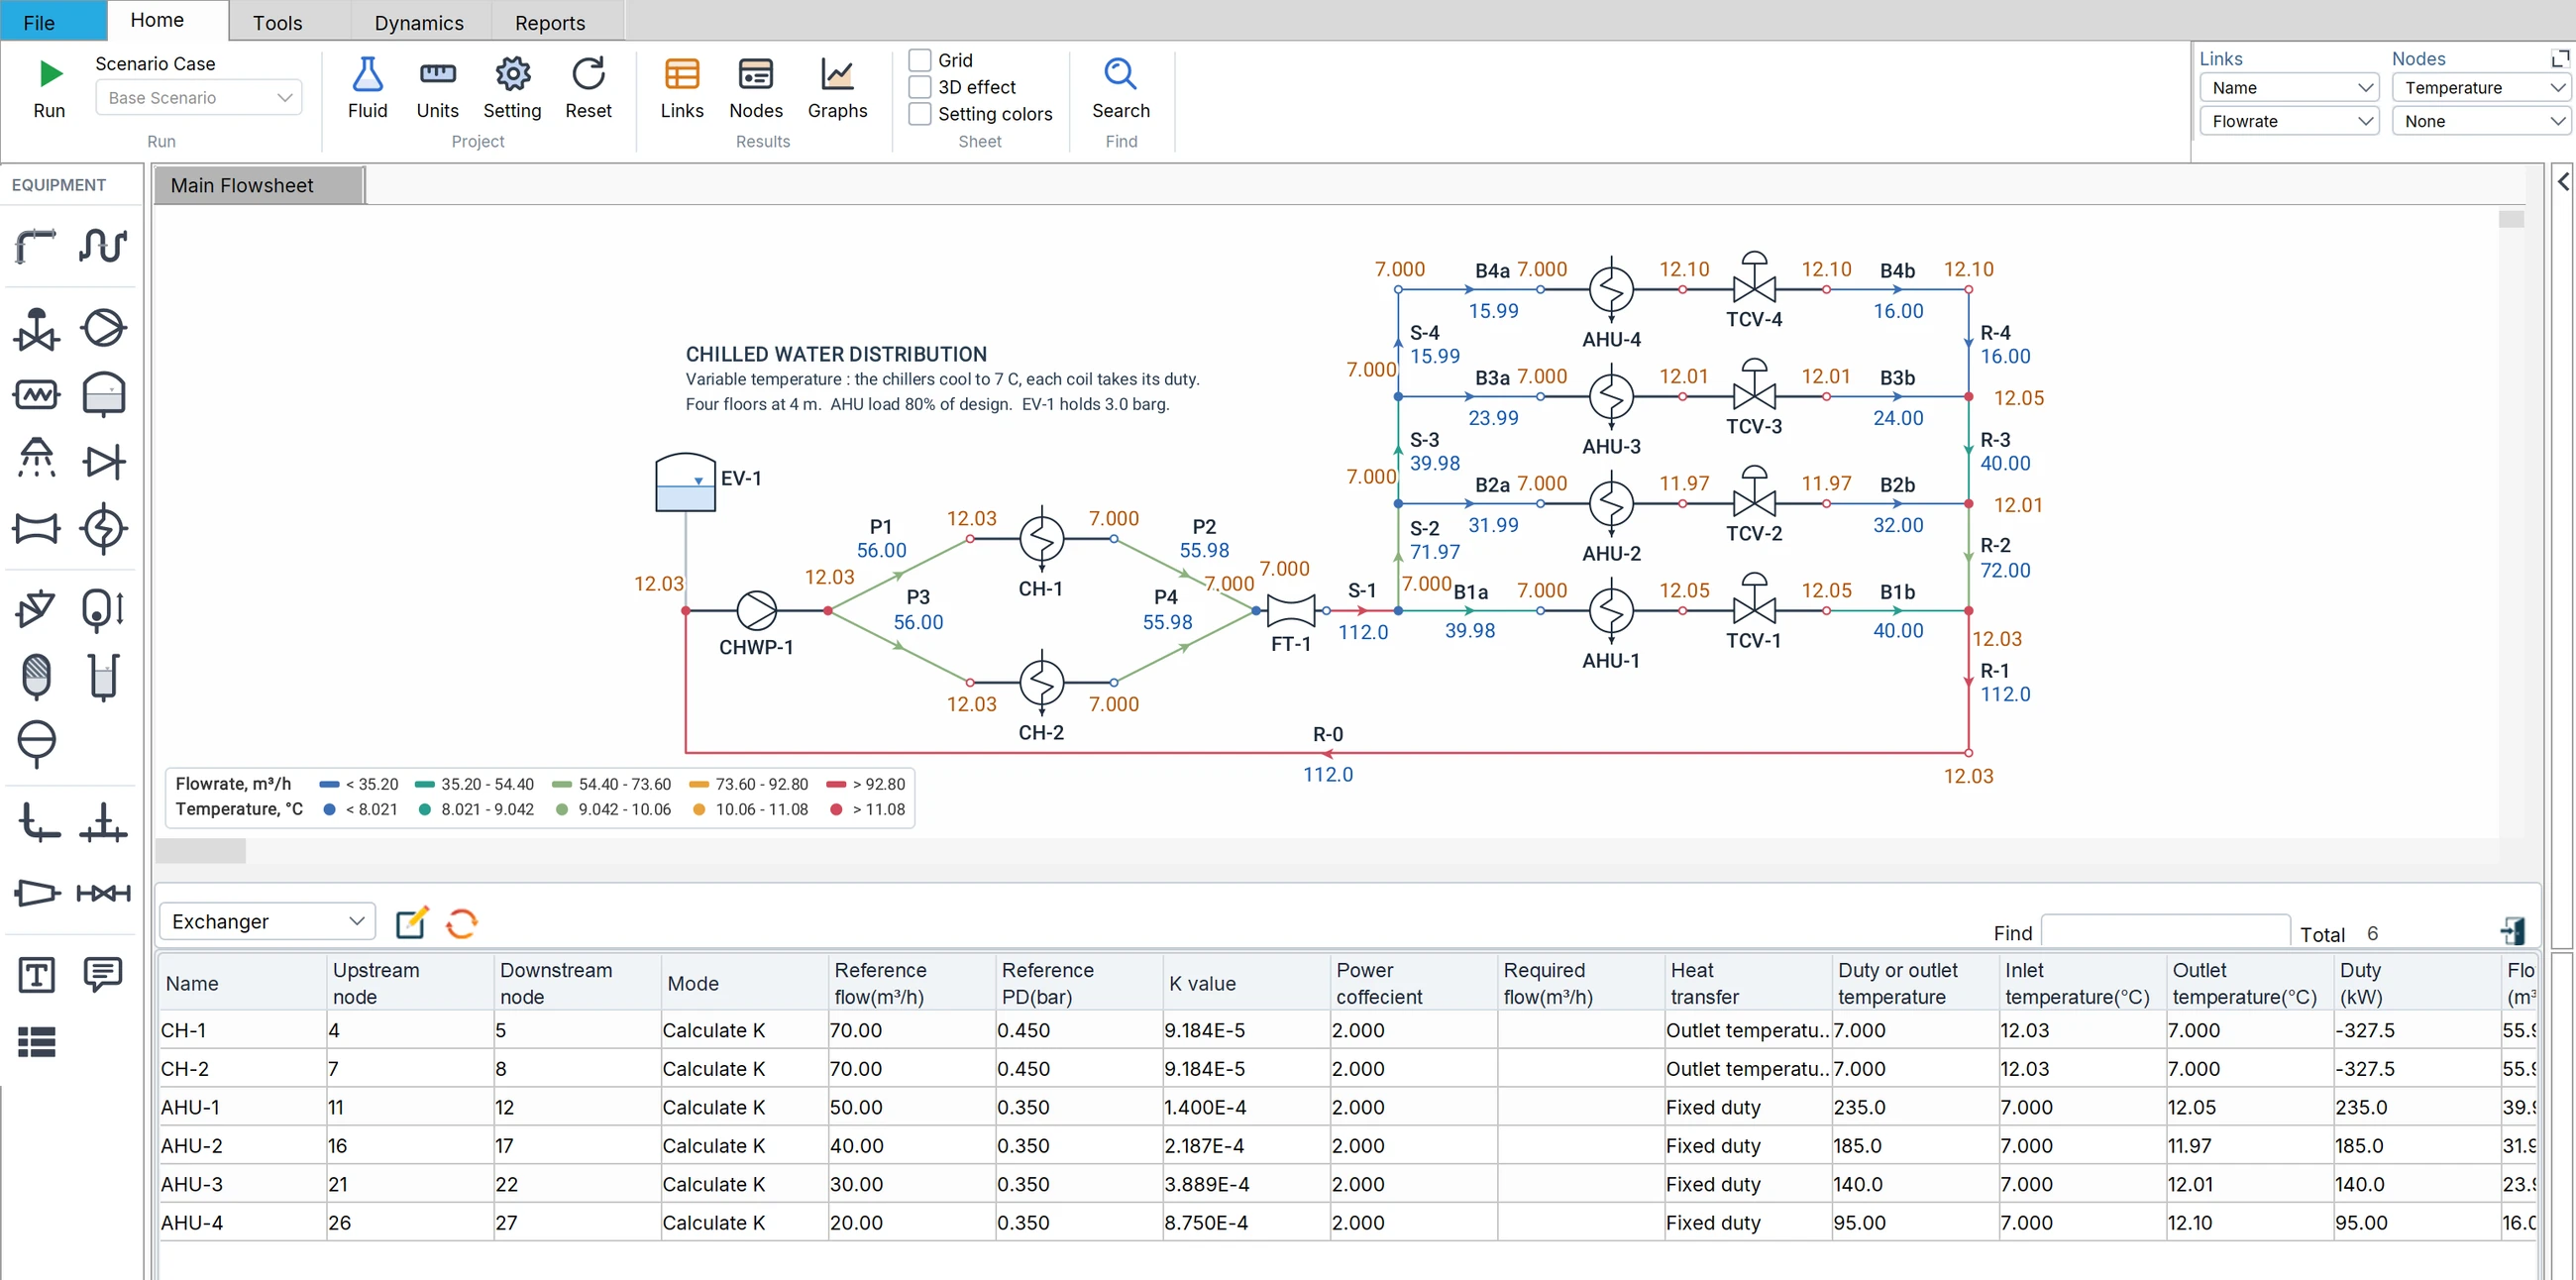2576x1280 pixels.
Task: Click the edit table pencil icon
Action: 412,922
